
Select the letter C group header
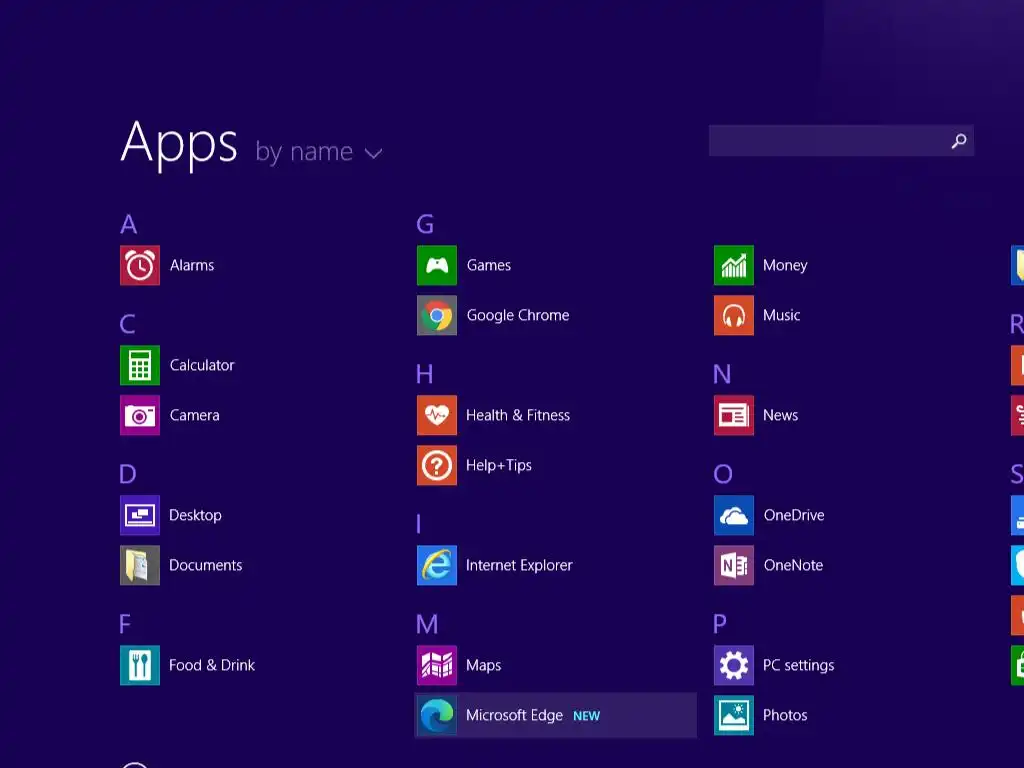pyautogui.click(x=128, y=325)
